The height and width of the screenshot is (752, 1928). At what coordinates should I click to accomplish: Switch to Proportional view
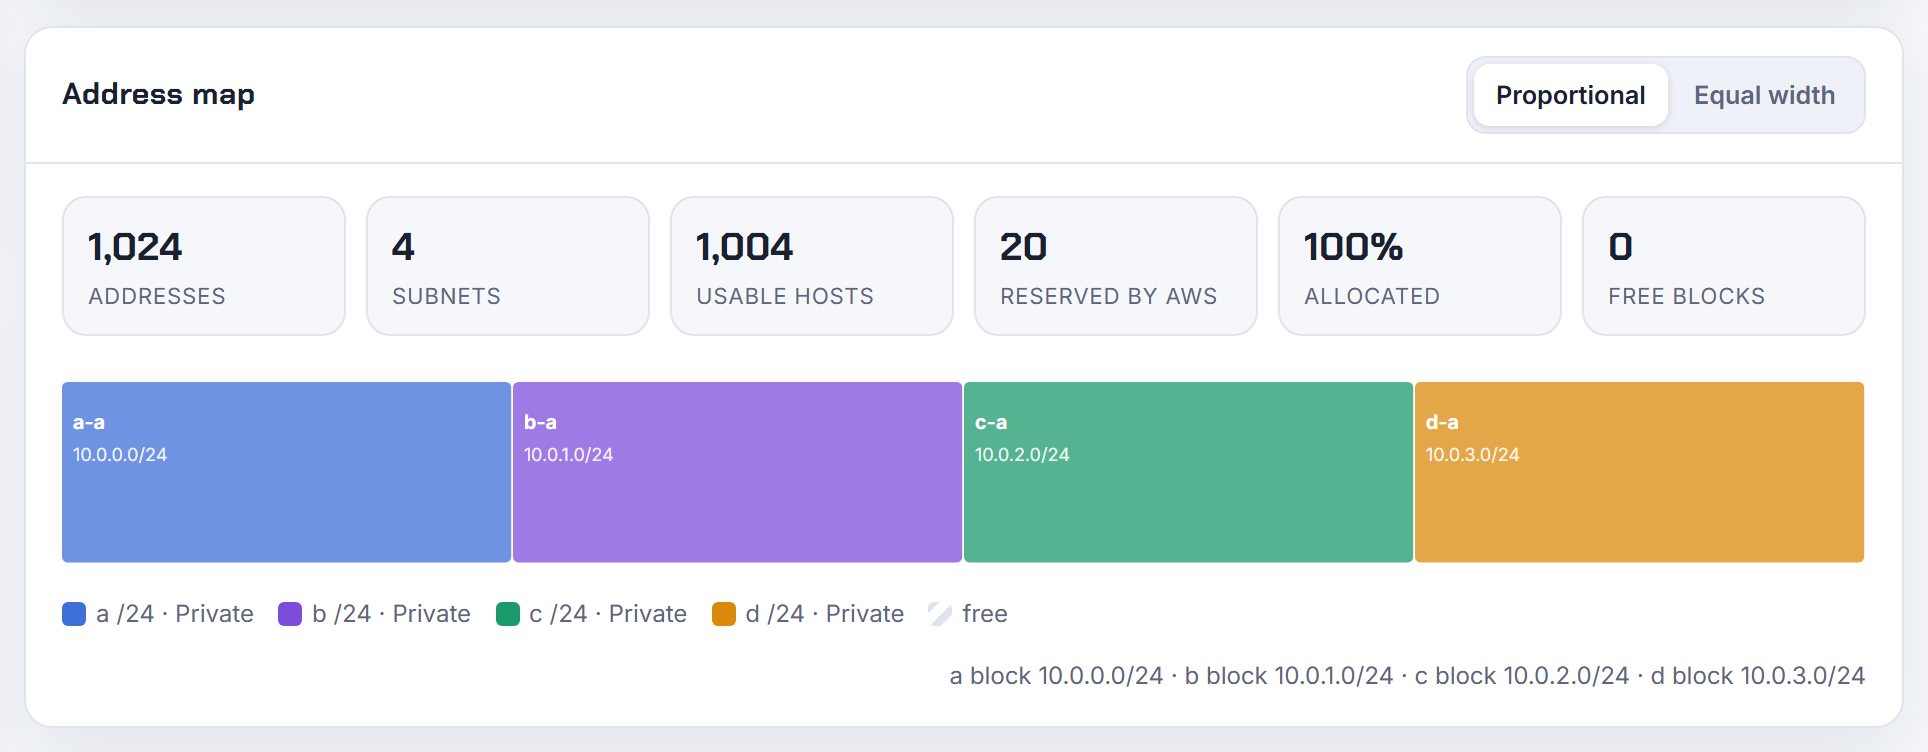pos(1570,95)
